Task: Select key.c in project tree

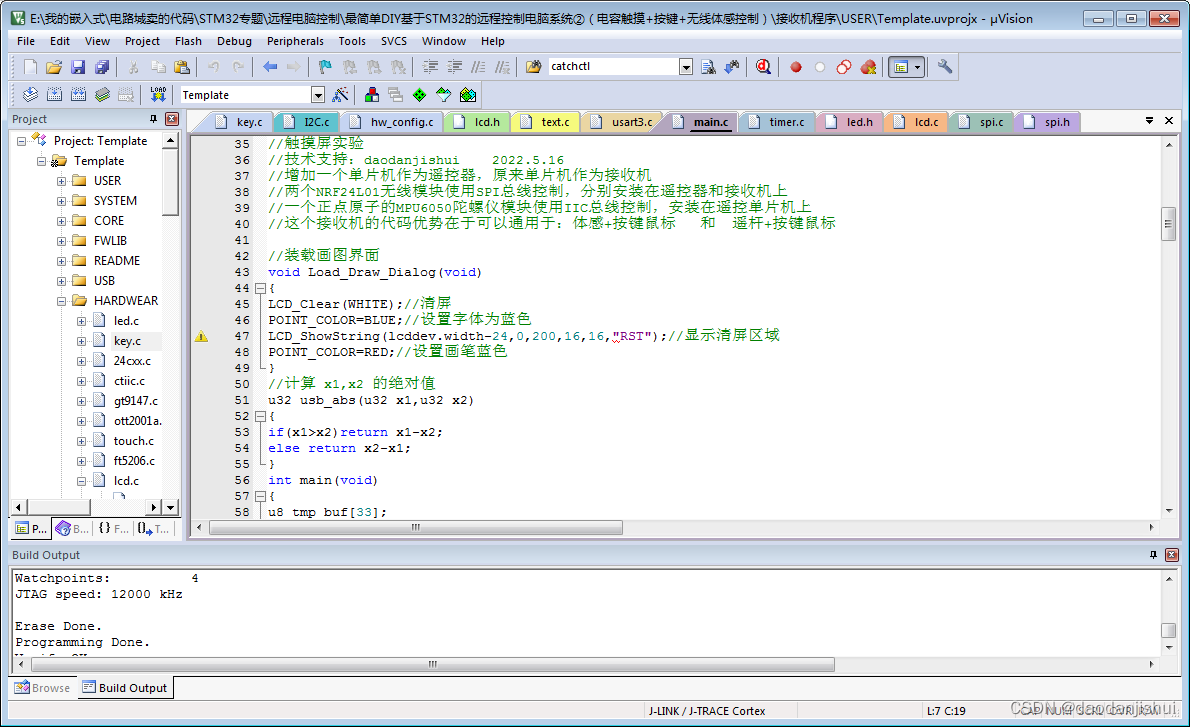Action: [127, 341]
